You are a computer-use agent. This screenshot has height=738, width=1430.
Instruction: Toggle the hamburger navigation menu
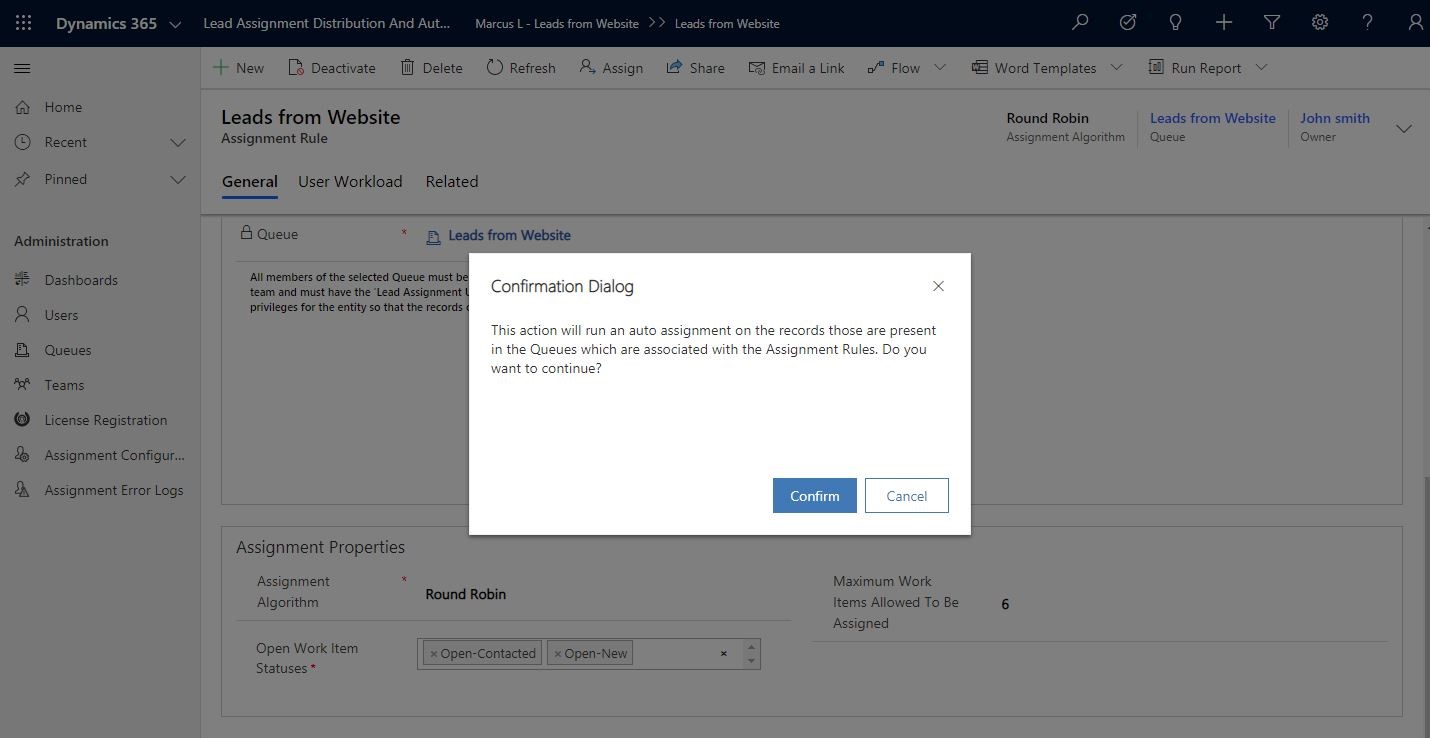tap(22, 68)
